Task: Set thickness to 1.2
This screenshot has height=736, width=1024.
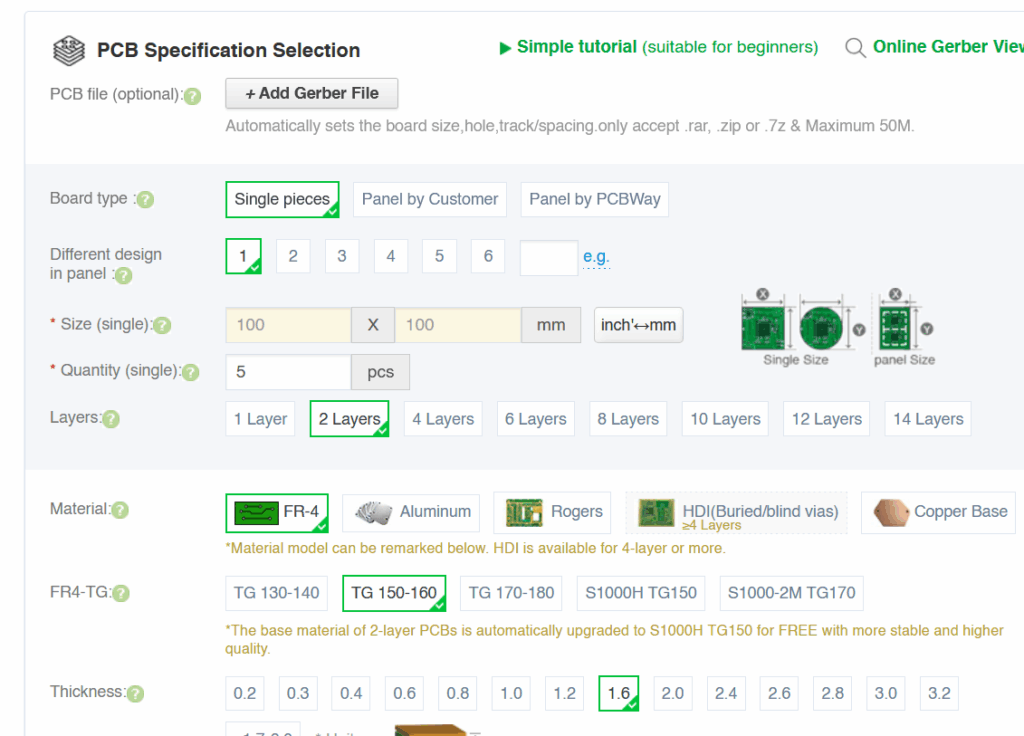Action: click(565, 694)
